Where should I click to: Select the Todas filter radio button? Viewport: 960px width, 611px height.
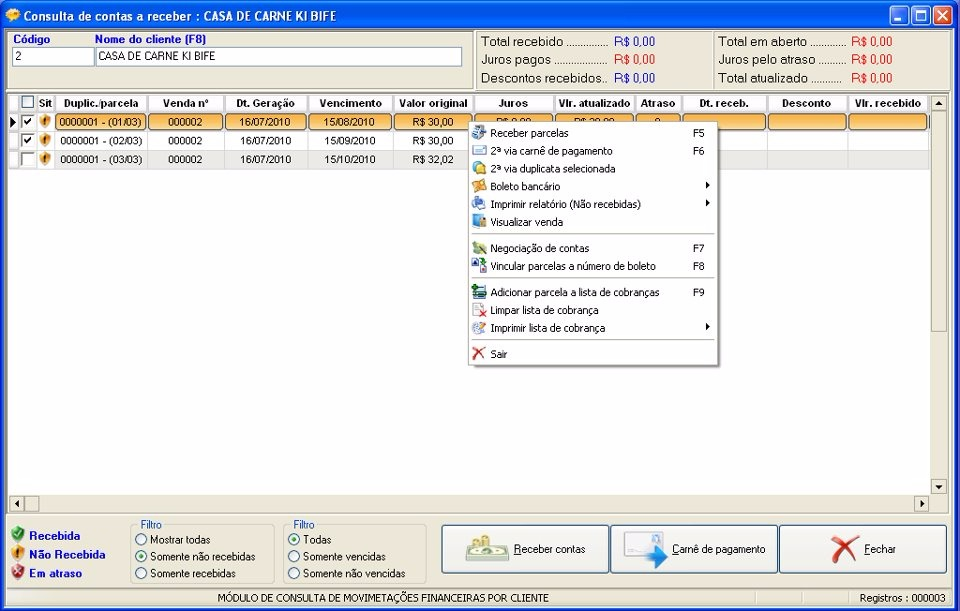(294, 539)
